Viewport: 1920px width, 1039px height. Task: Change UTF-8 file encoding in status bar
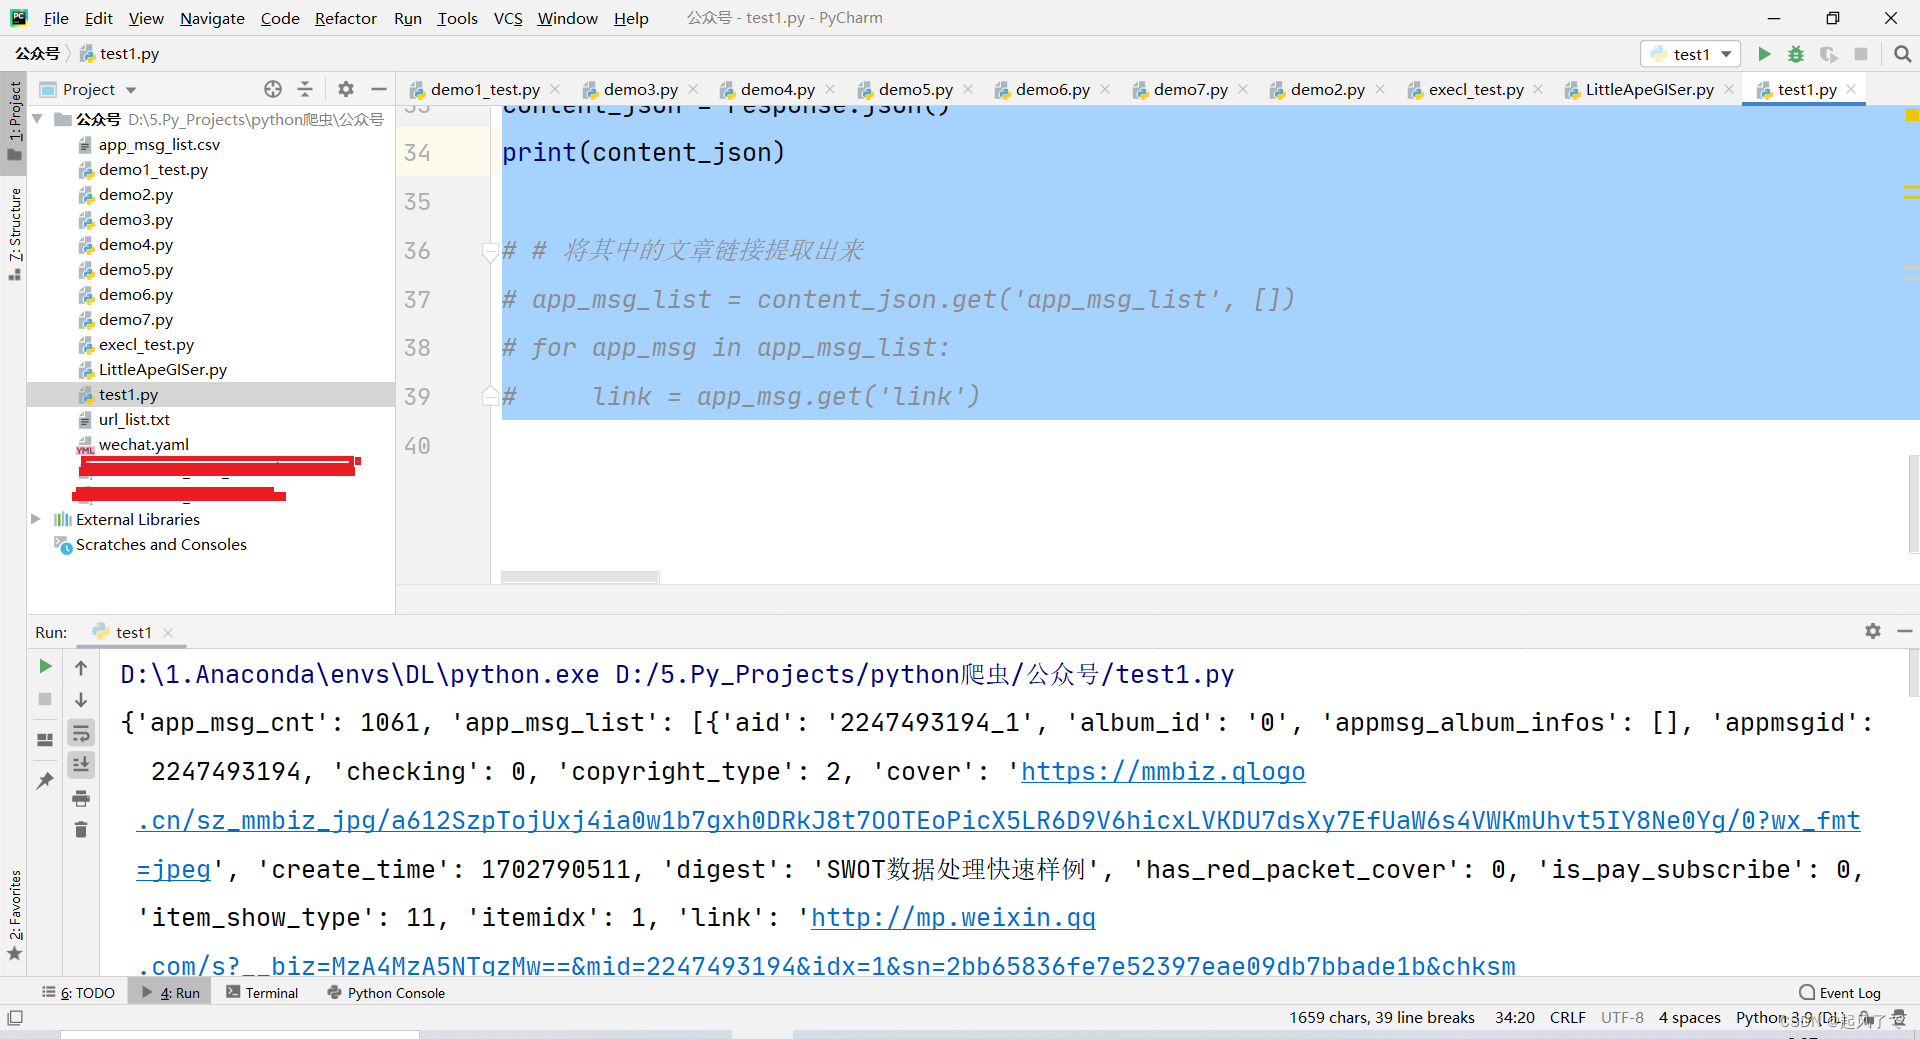click(x=1622, y=1018)
